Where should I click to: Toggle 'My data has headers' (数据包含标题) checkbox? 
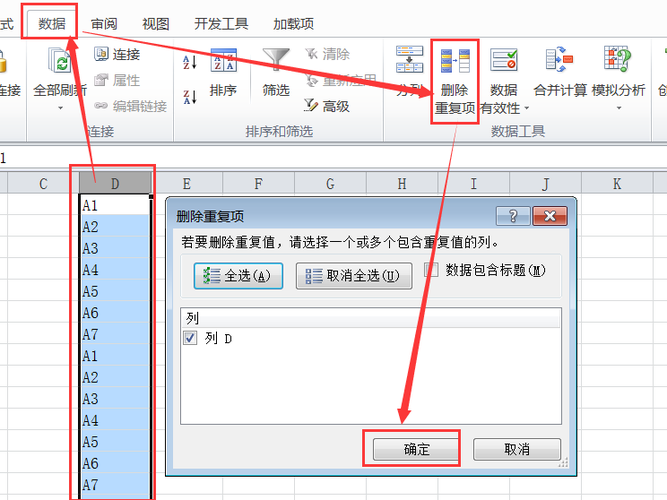tap(431, 270)
